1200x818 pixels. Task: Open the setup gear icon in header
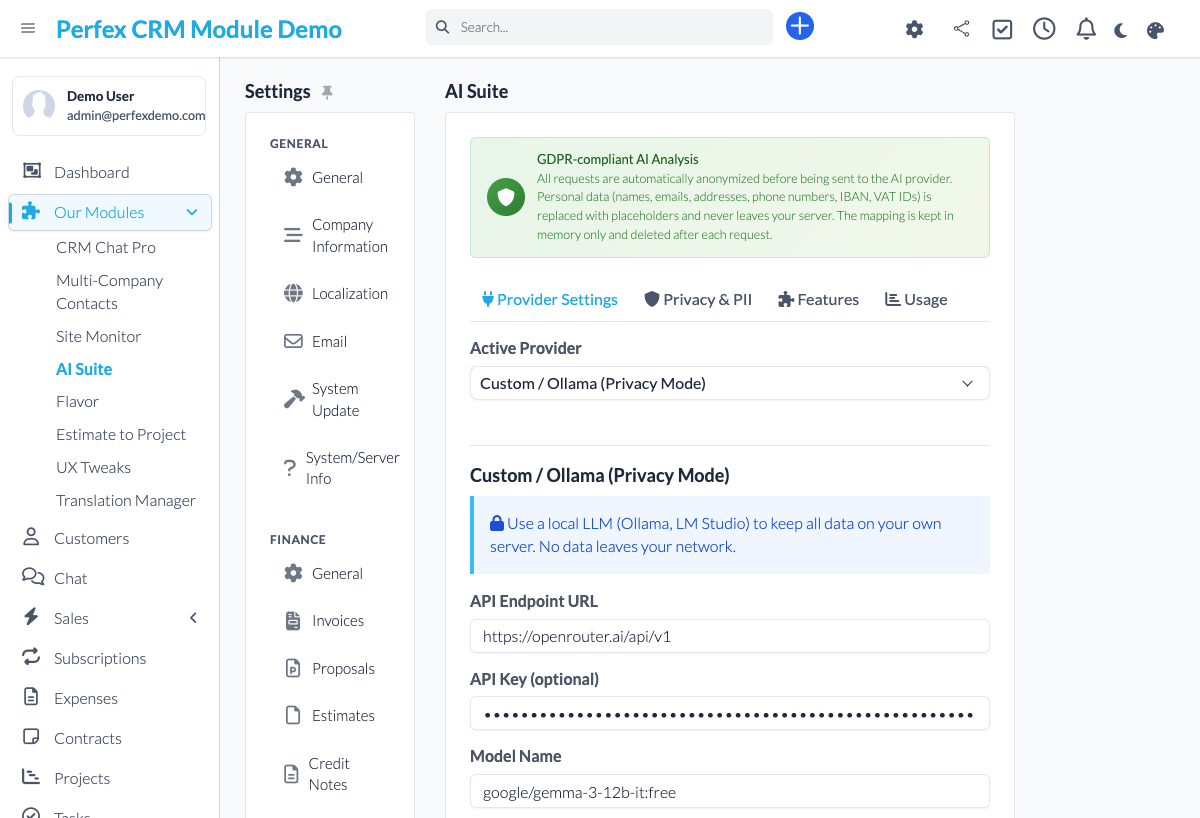point(914,29)
